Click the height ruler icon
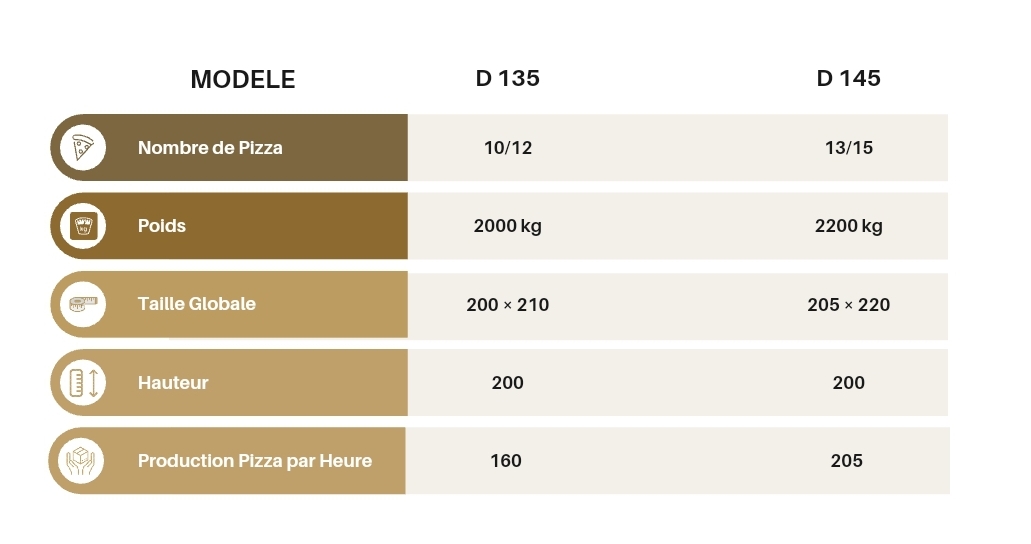This screenshot has height=544, width=1031. point(83,383)
